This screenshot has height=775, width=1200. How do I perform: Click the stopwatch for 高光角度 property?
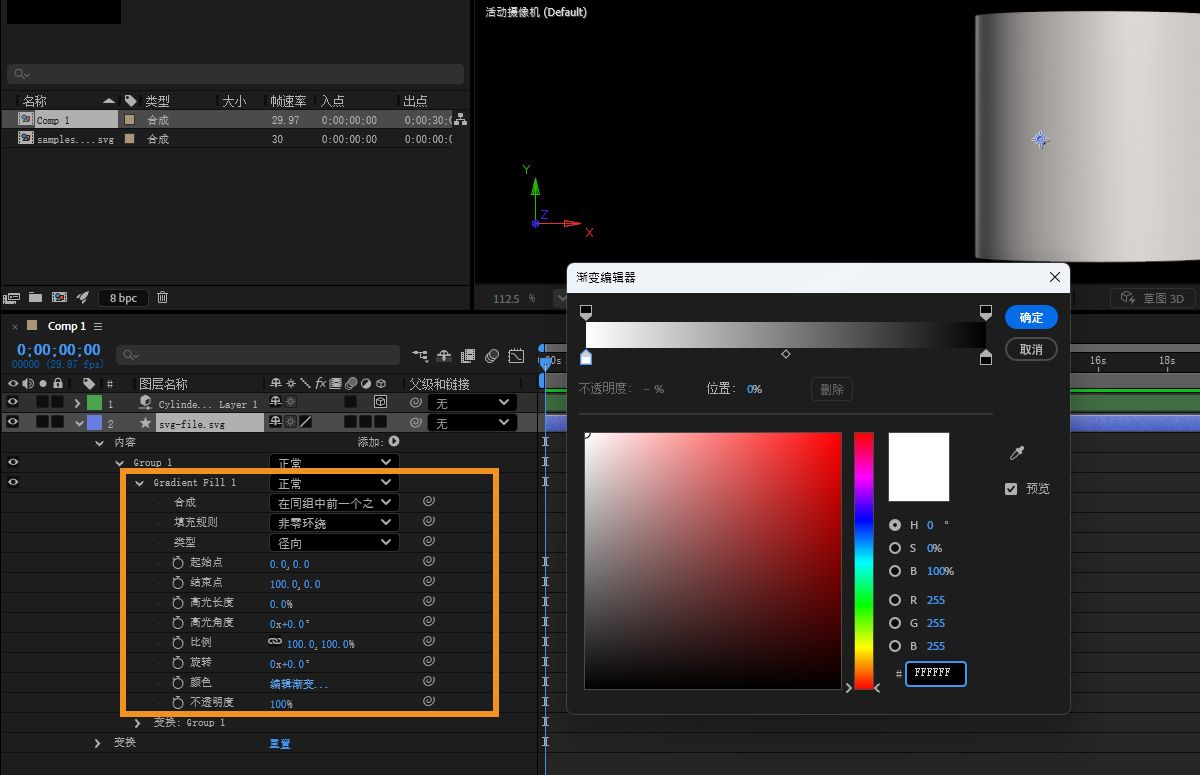(x=178, y=623)
